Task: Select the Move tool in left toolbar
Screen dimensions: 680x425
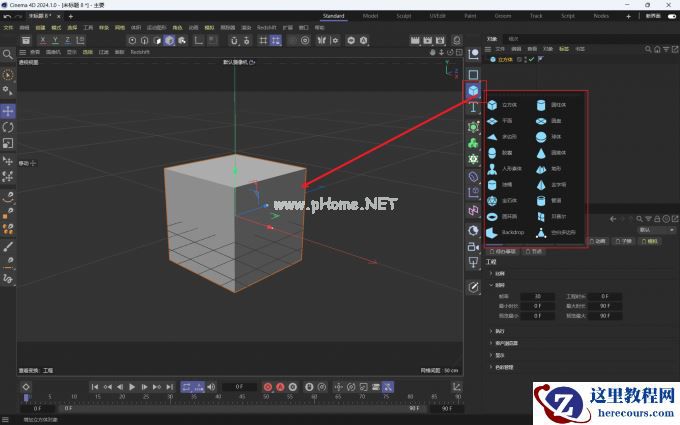Action: point(8,111)
